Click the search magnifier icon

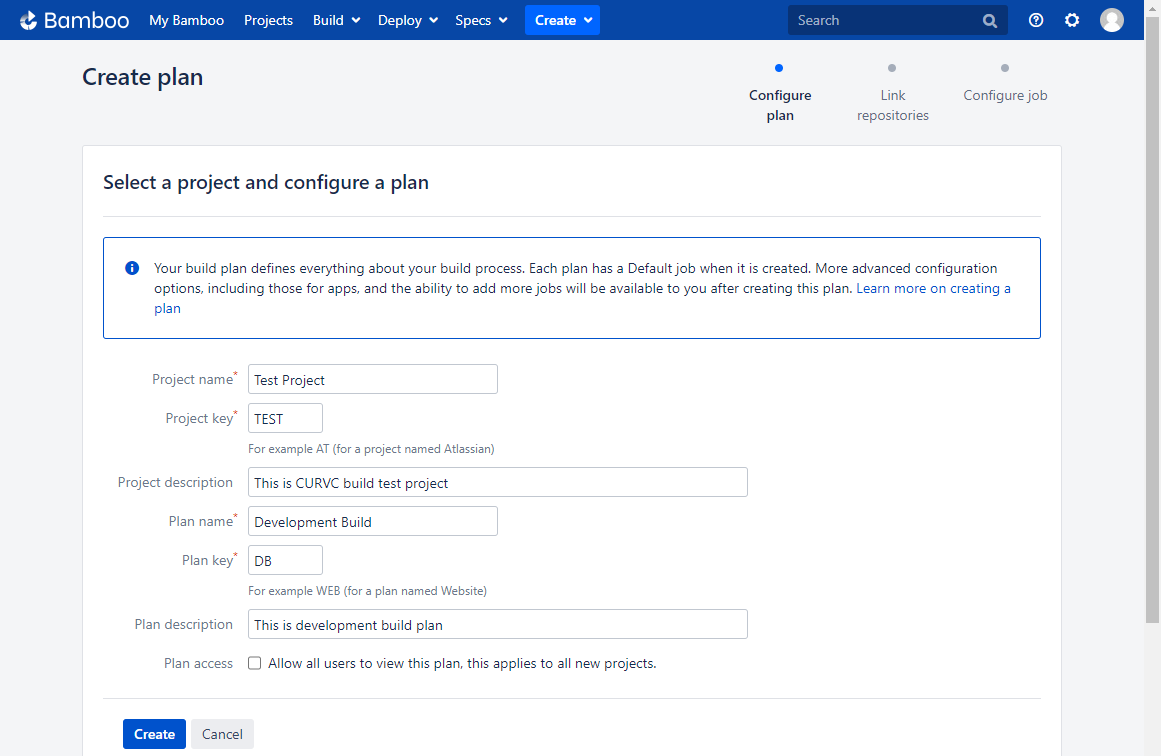pos(989,21)
